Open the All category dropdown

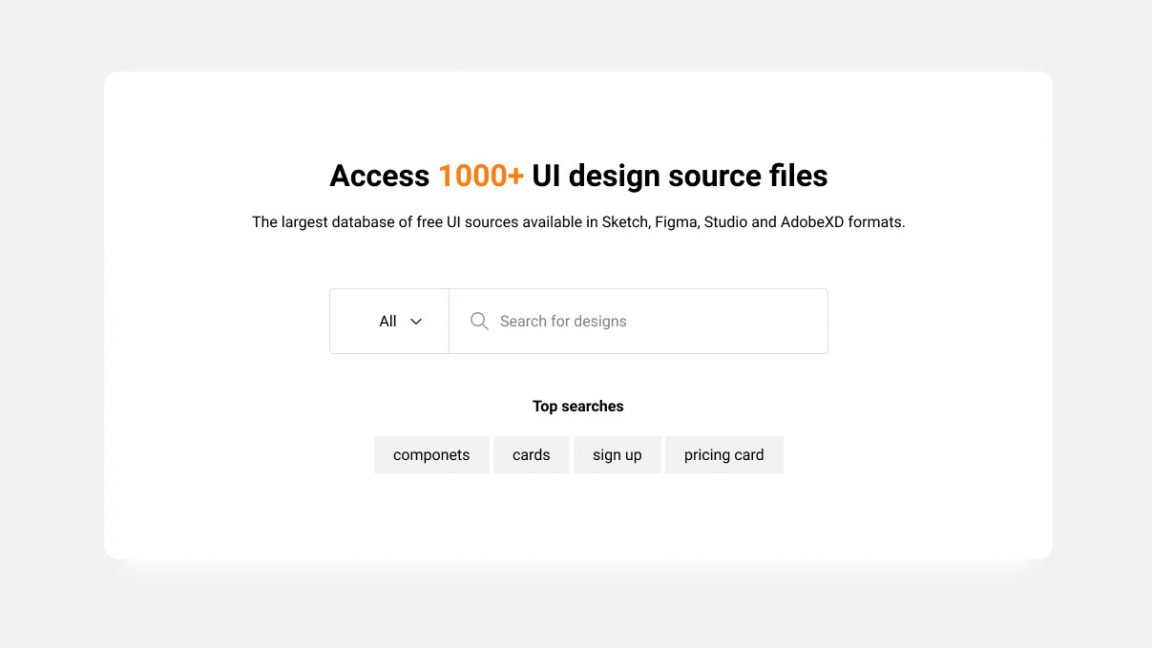pos(389,321)
